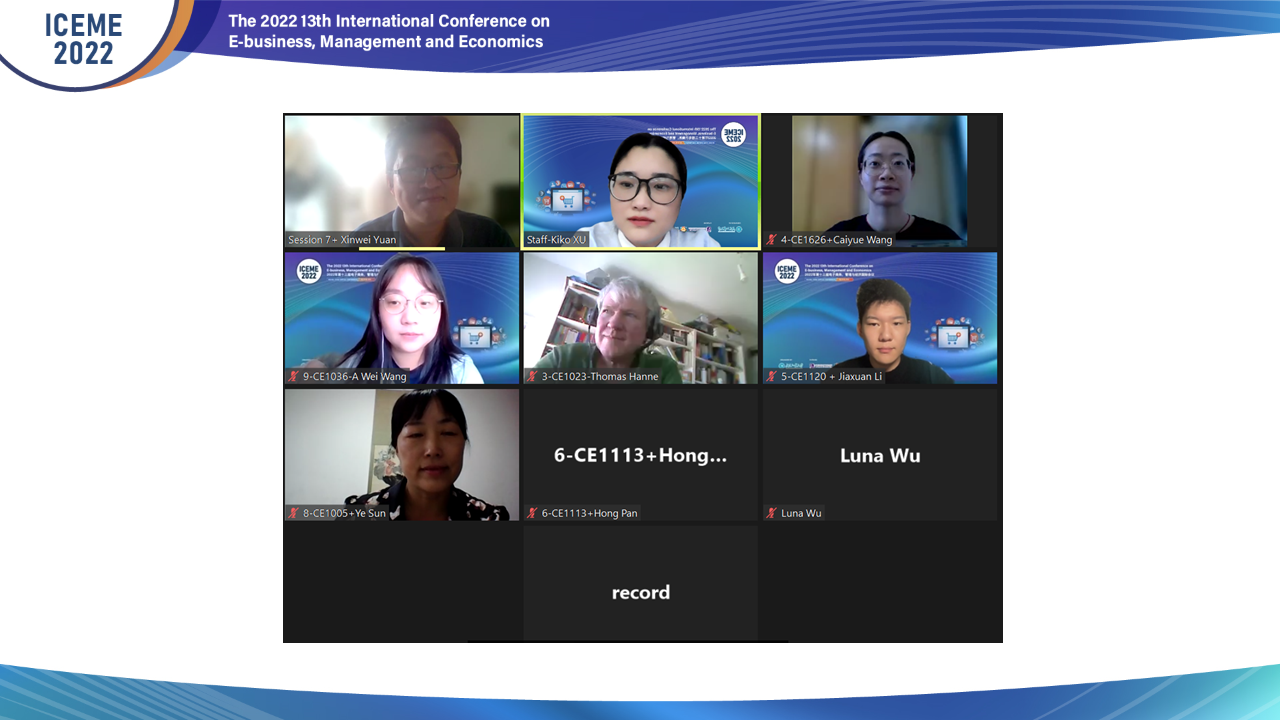Screen dimensions: 1280x720
Task: Select Thomas Hanne's video tile
Action: pyautogui.click(x=641, y=318)
